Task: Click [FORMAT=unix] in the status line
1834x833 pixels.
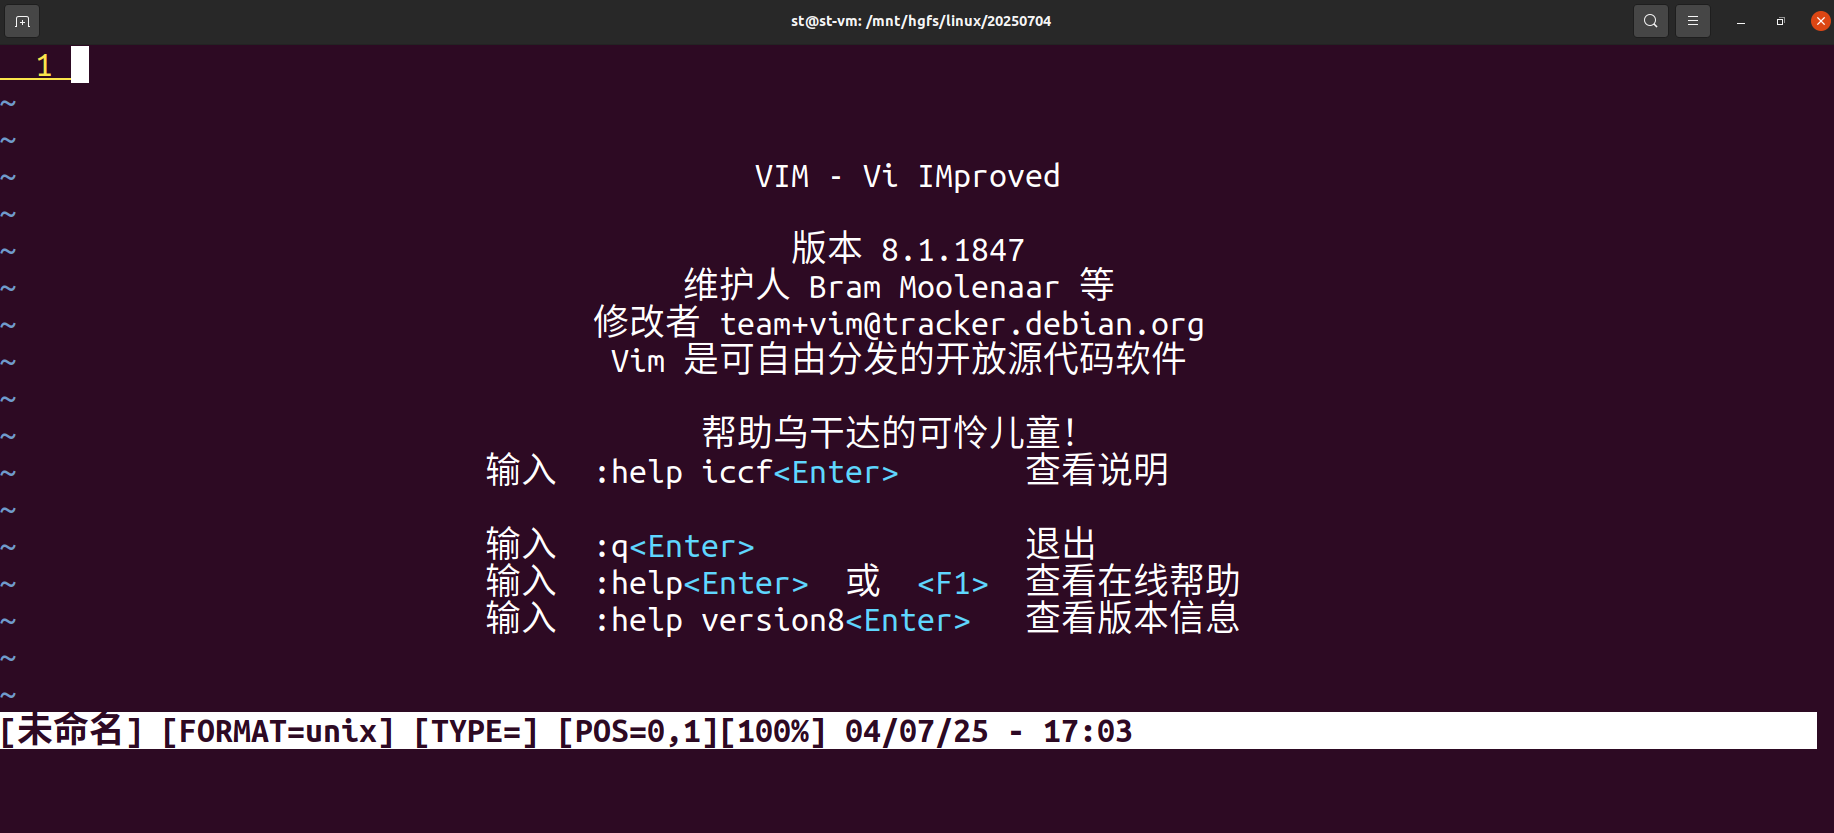Action: pos(278,731)
